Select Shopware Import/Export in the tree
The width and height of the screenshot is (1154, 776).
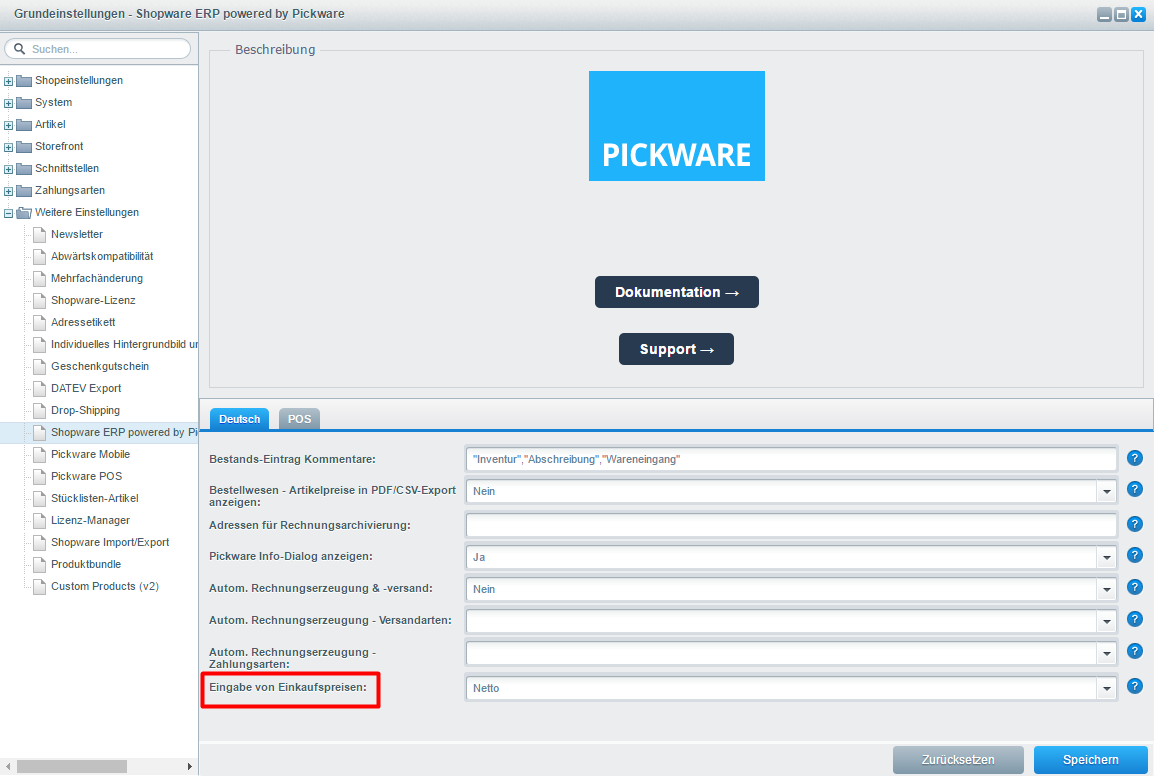[110, 542]
